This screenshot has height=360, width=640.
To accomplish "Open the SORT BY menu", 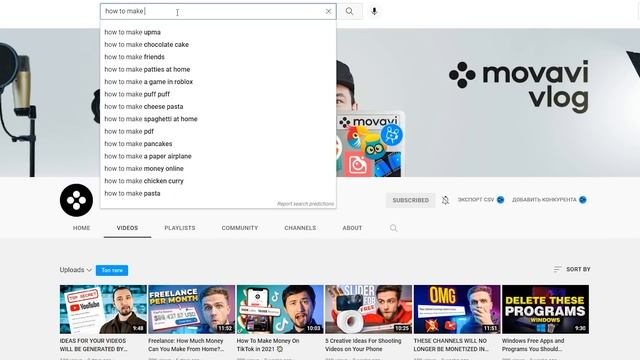I will (x=572, y=269).
